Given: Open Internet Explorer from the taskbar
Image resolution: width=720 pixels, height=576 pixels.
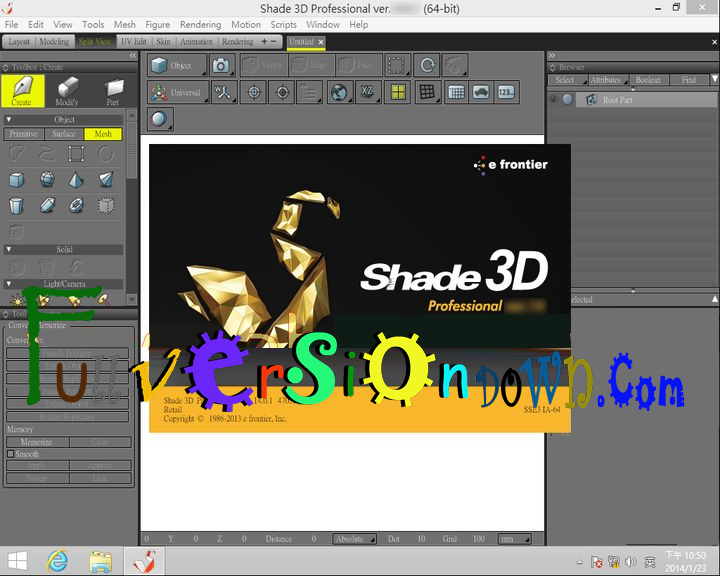Looking at the screenshot, I should click(x=57, y=561).
